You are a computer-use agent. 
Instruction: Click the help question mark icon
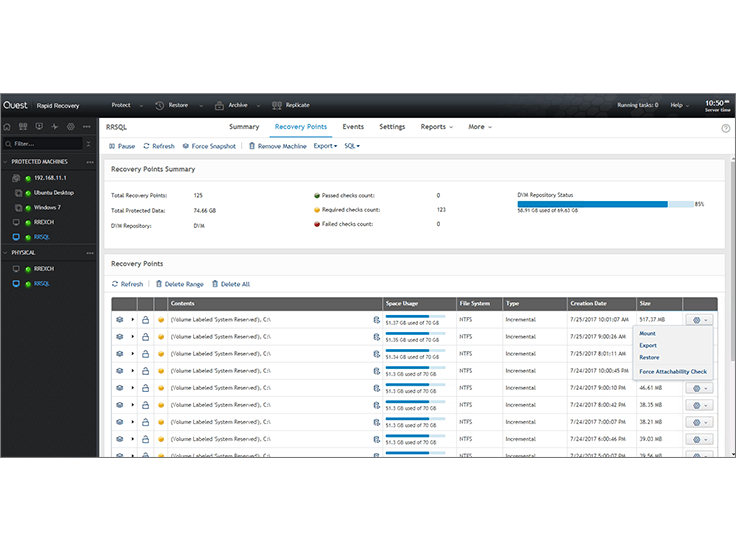pos(725,128)
